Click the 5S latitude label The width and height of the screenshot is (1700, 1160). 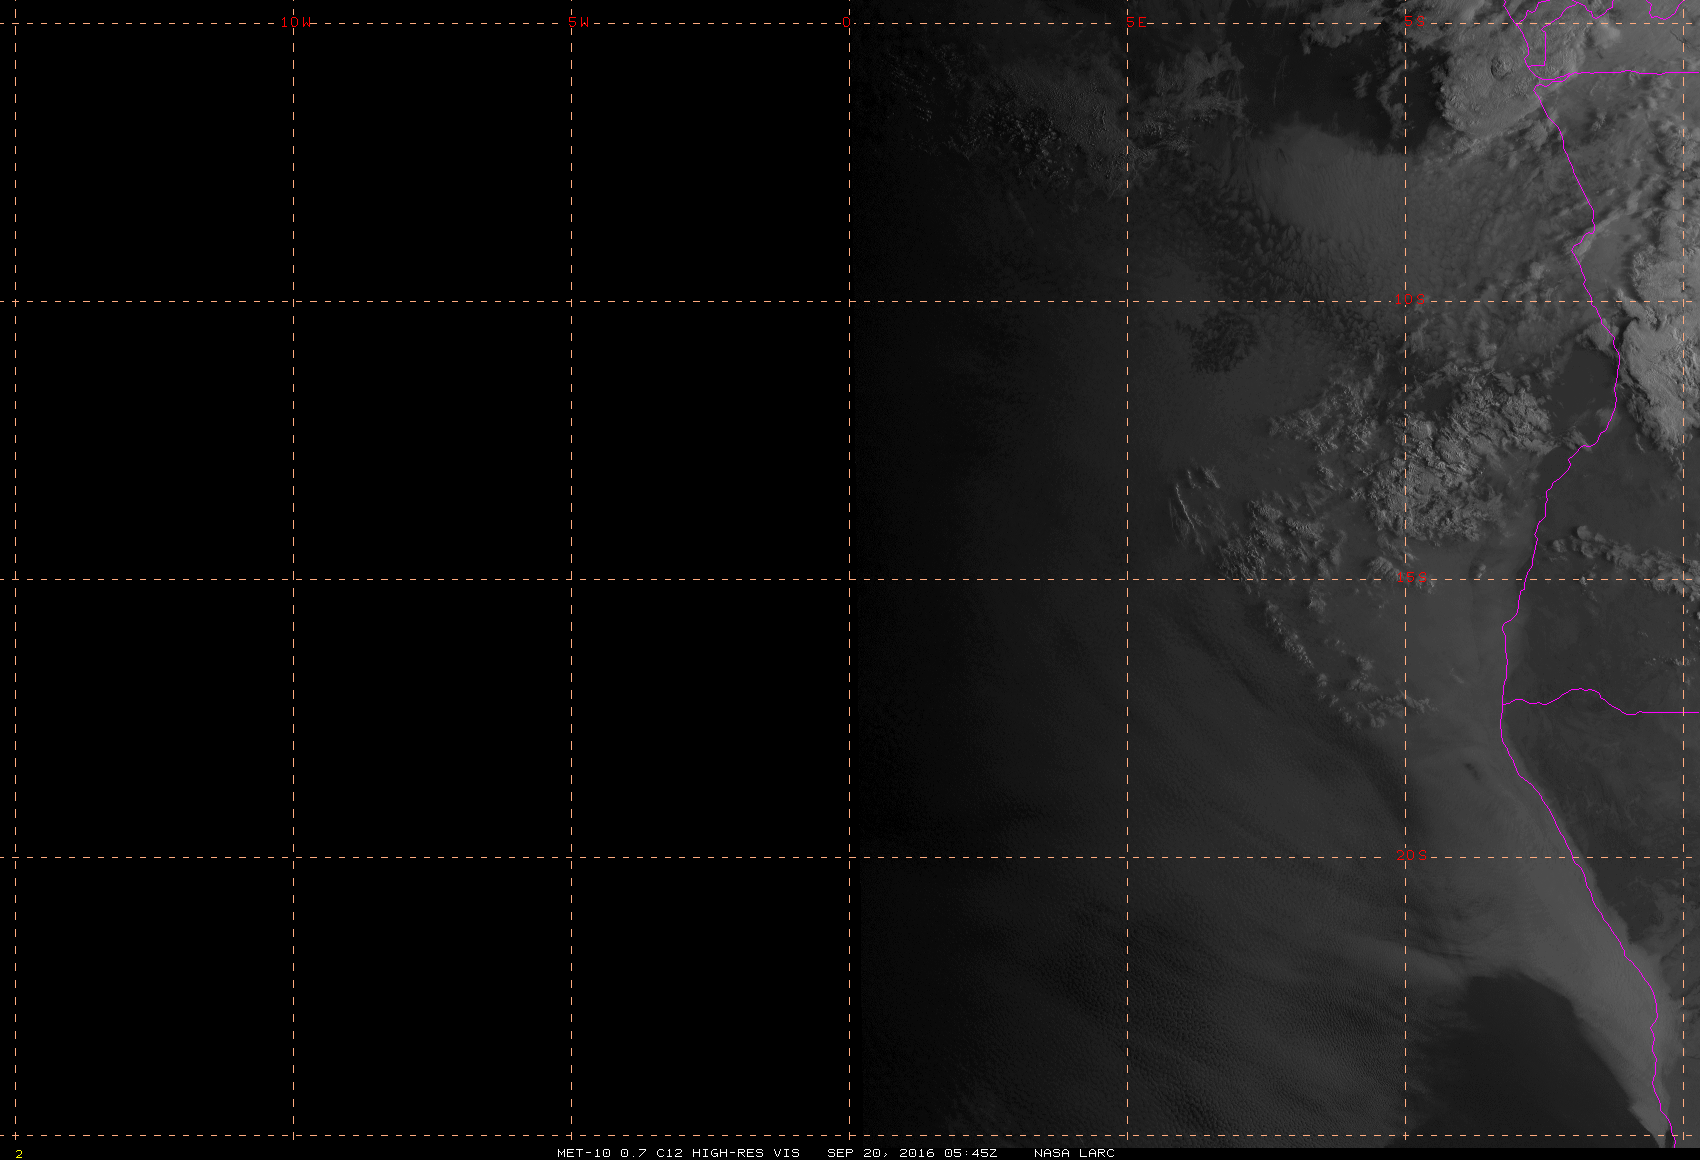[x=1415, y=21]
